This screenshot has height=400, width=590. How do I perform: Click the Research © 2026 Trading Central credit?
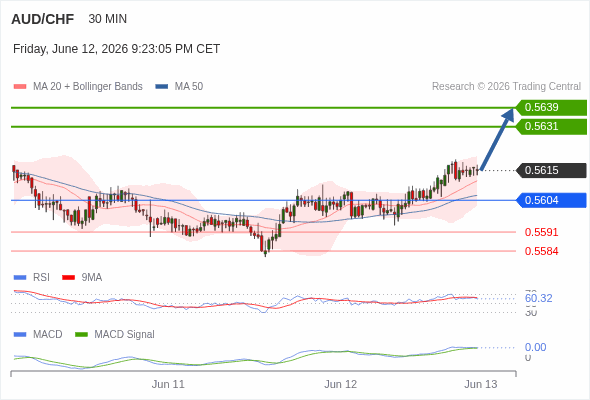(x=506, y=87)
